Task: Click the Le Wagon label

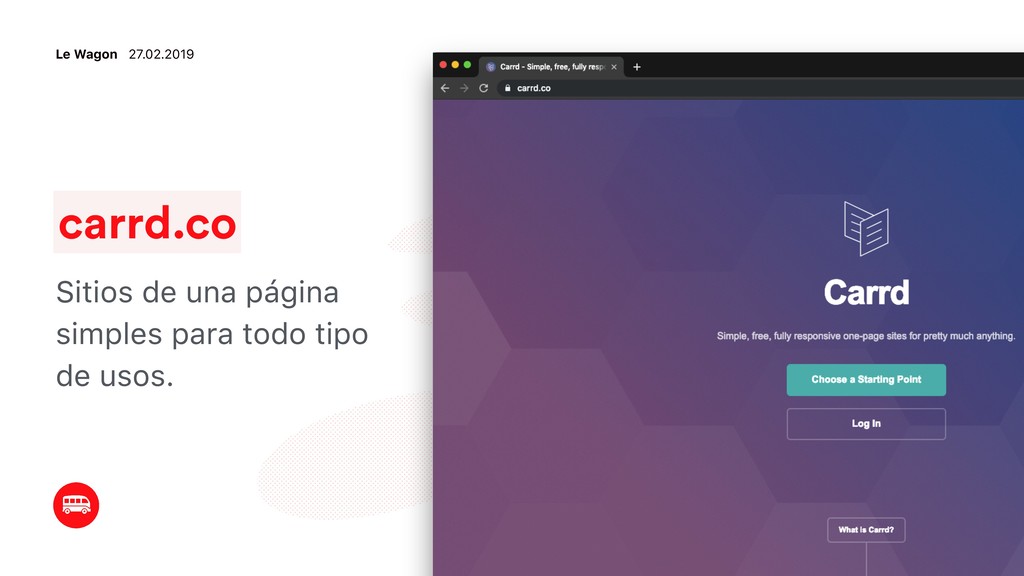Action: (86, 54)
